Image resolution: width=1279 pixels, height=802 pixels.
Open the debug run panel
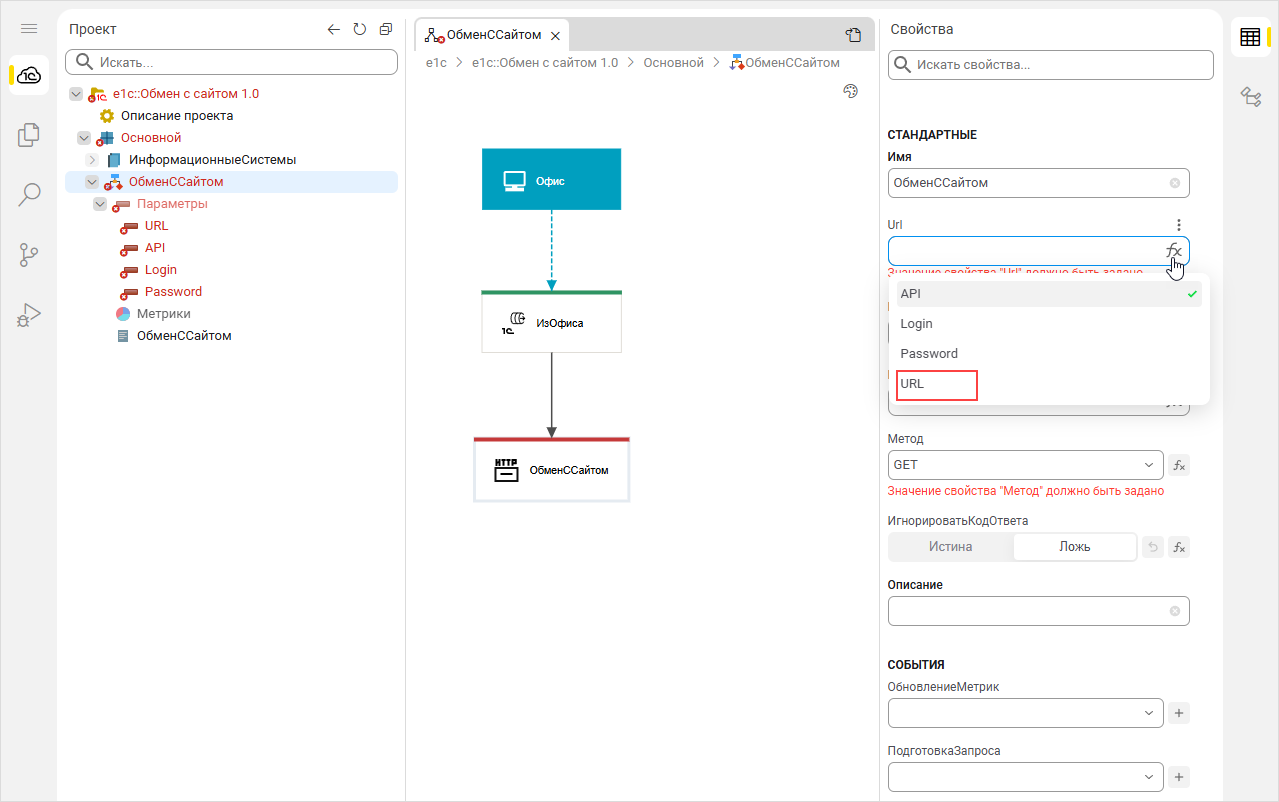coord(29,315)
